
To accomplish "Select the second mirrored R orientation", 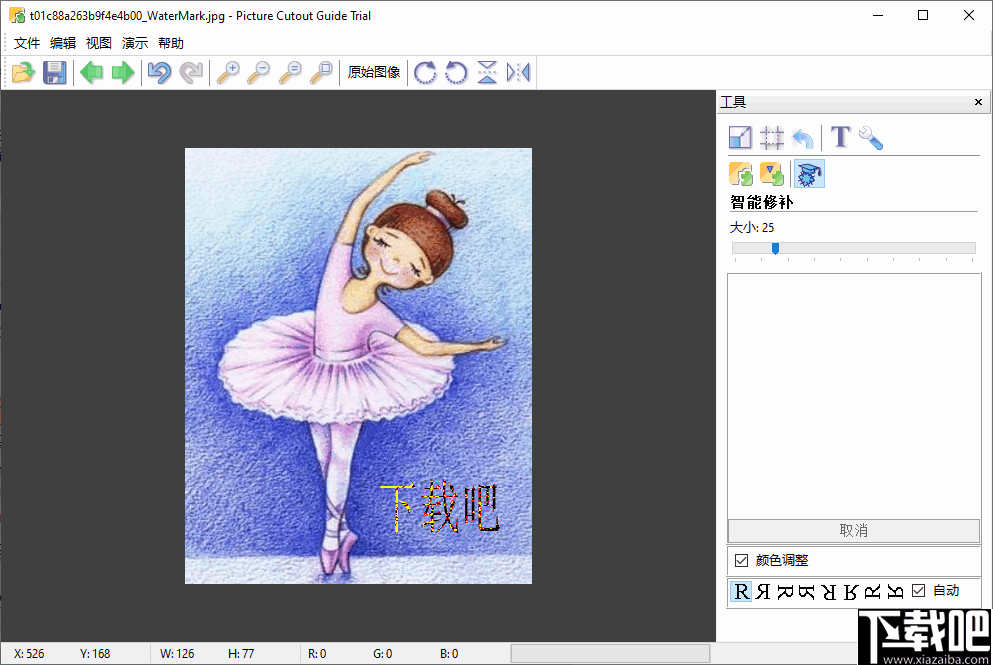I will pyautogui.click(x=763, y=592).
